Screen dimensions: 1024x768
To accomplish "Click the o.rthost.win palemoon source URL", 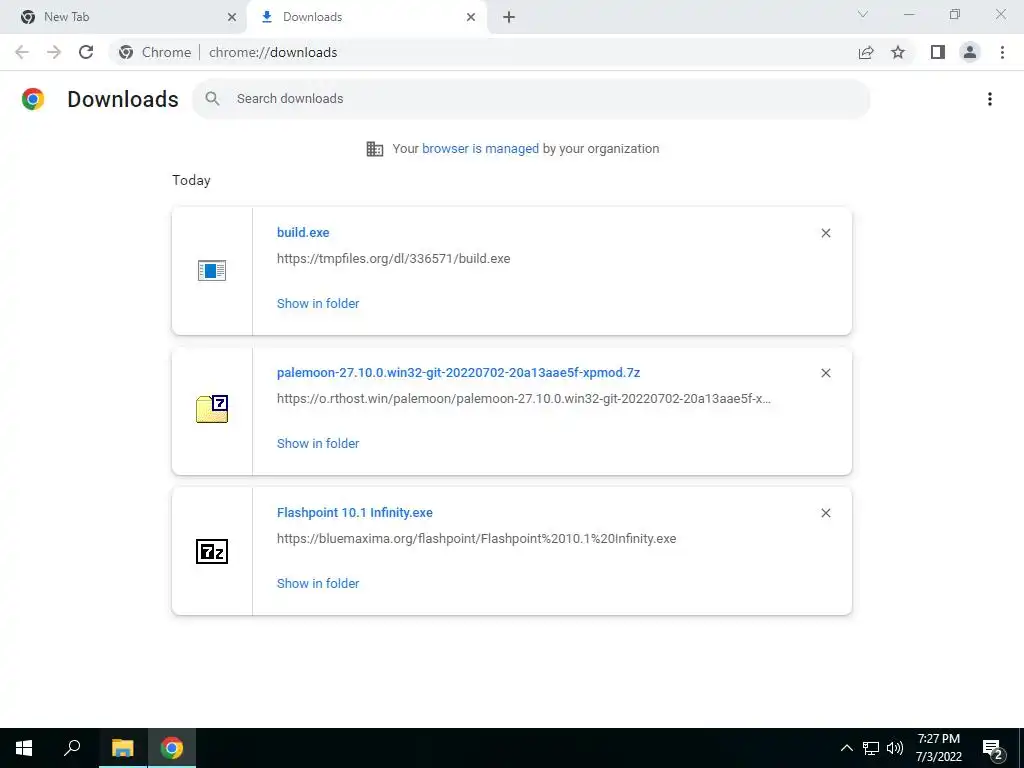I will click(x=524, y=398).
